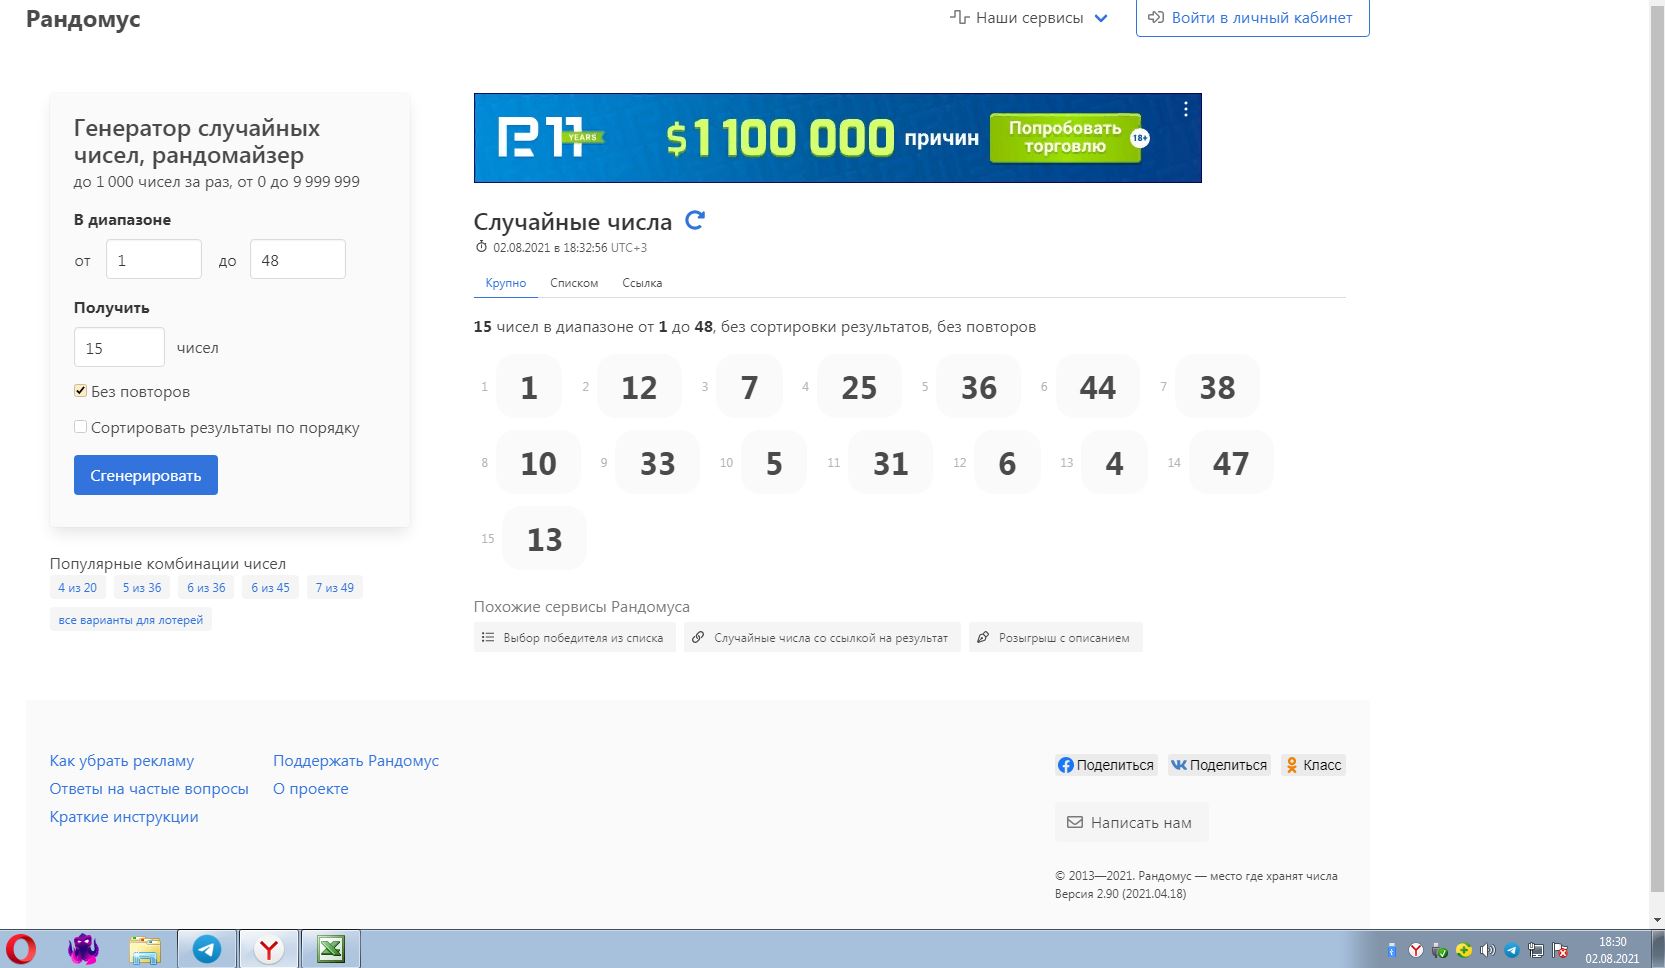
Task: Open 'Как убрать рекламу' link
Action: tap(122, 761)
